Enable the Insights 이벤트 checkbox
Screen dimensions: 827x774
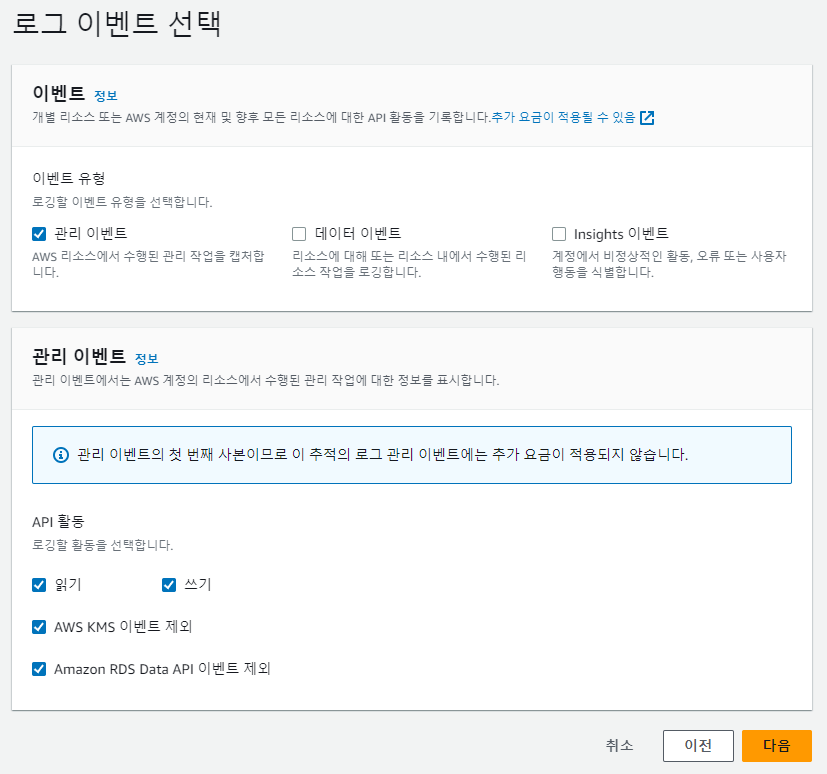[x=559, y=234]
